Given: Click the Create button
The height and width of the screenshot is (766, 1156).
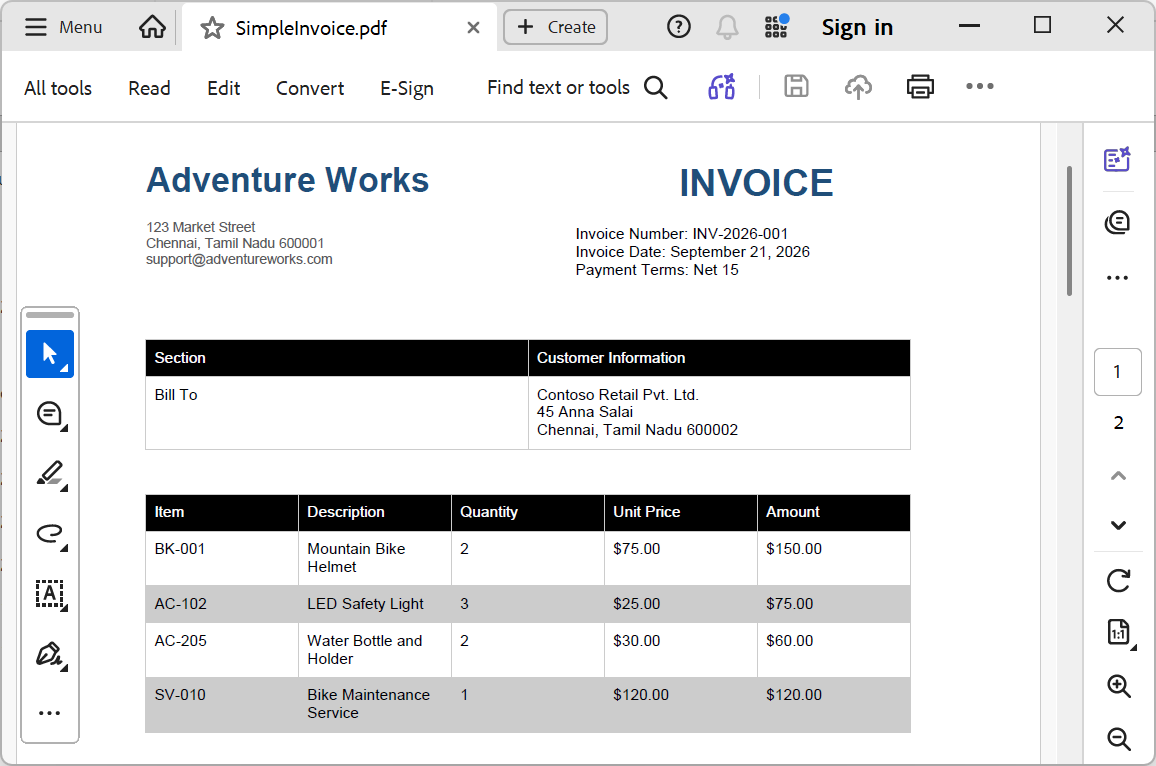Looking at the screenshot, I should (x=555, y=27).
